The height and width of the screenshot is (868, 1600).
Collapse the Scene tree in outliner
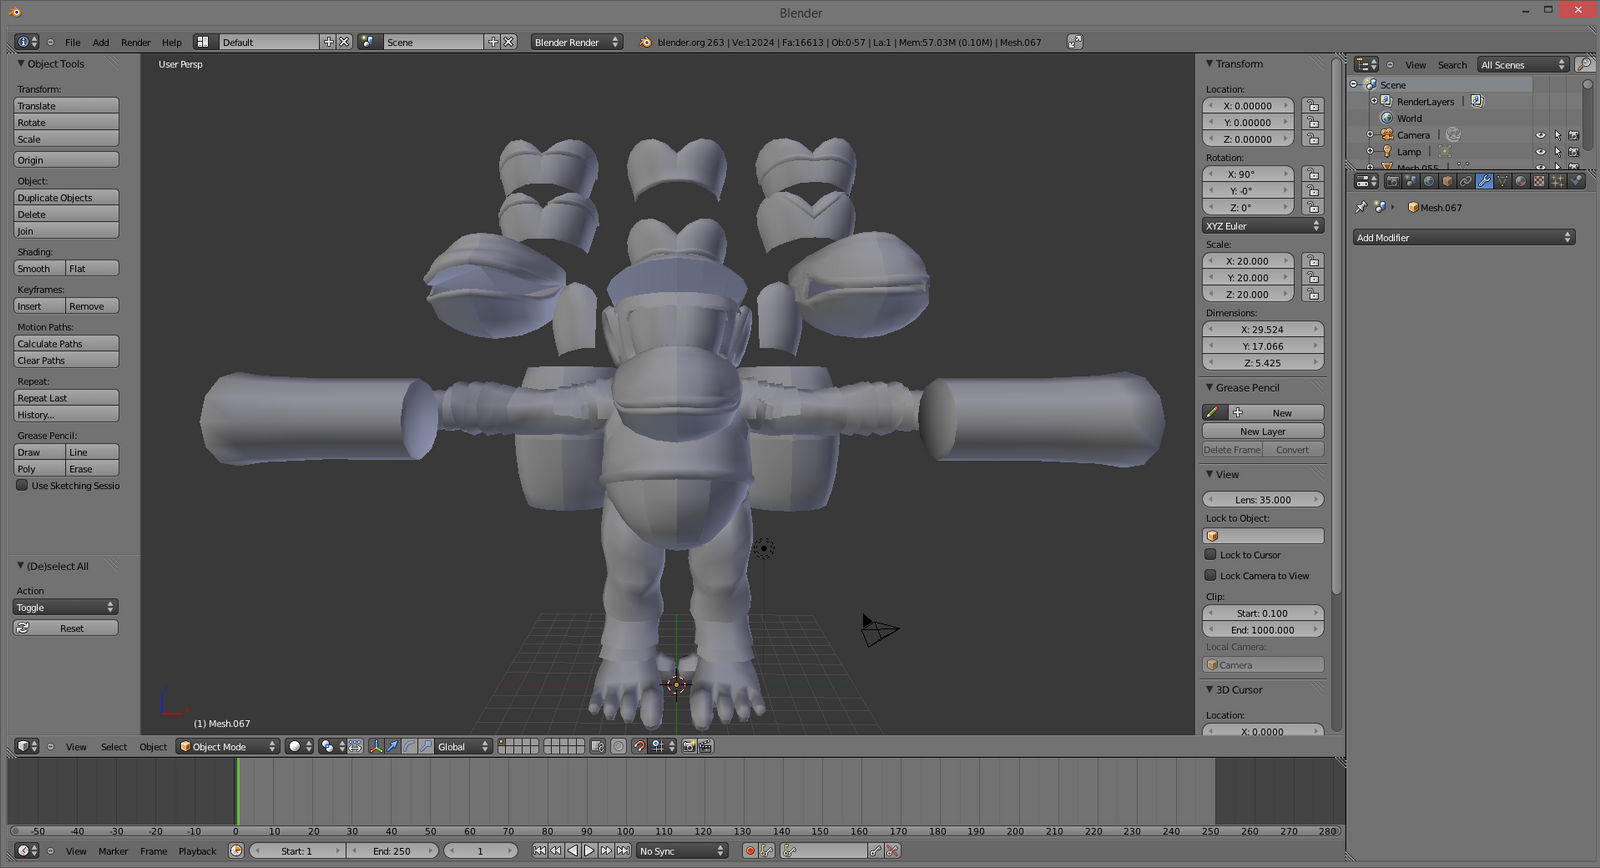pos(1354,84)
